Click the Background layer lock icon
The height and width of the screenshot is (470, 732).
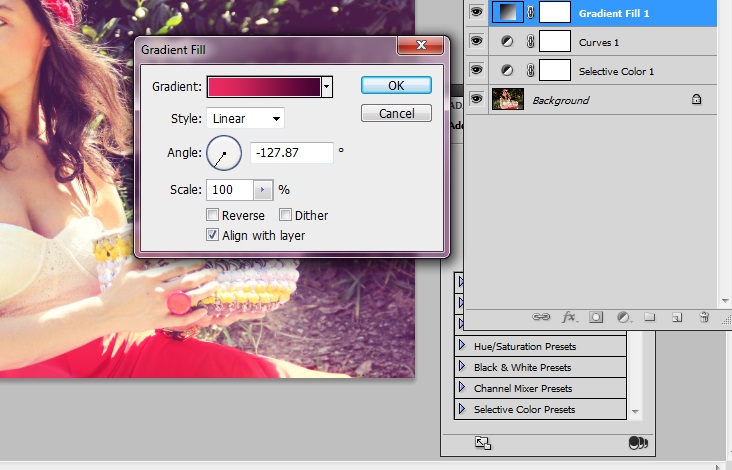[696, 100]
